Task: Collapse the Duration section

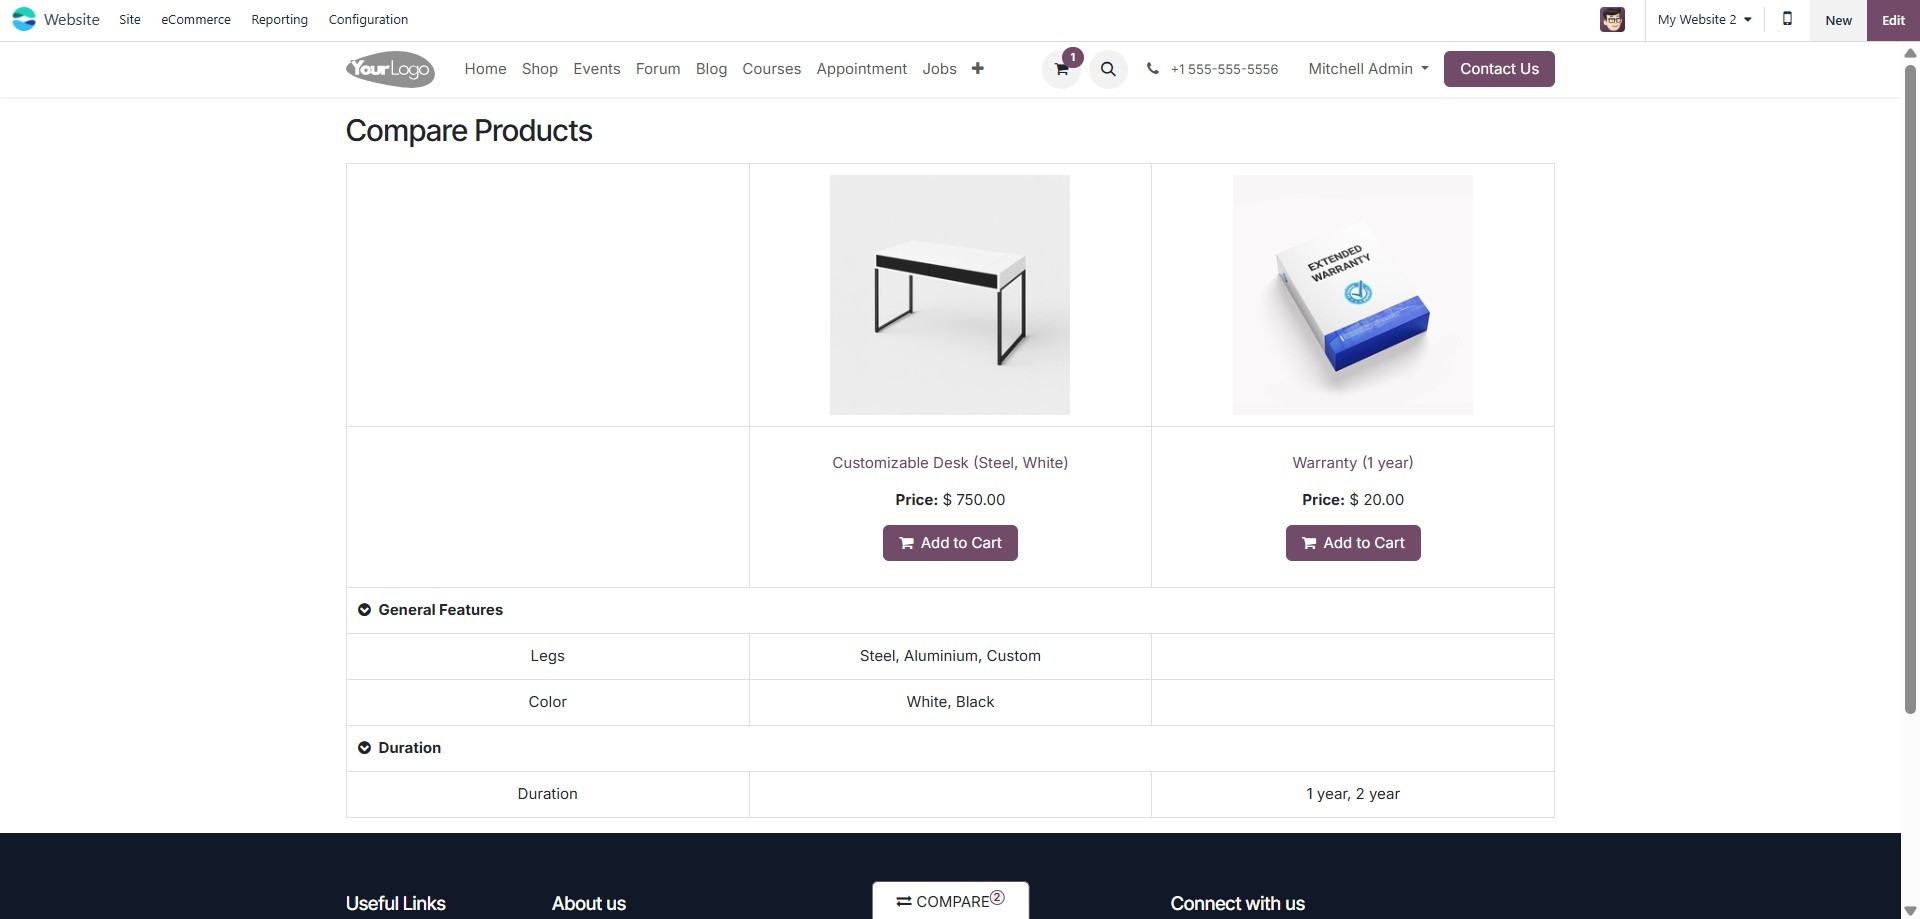Action: (364, 748)
